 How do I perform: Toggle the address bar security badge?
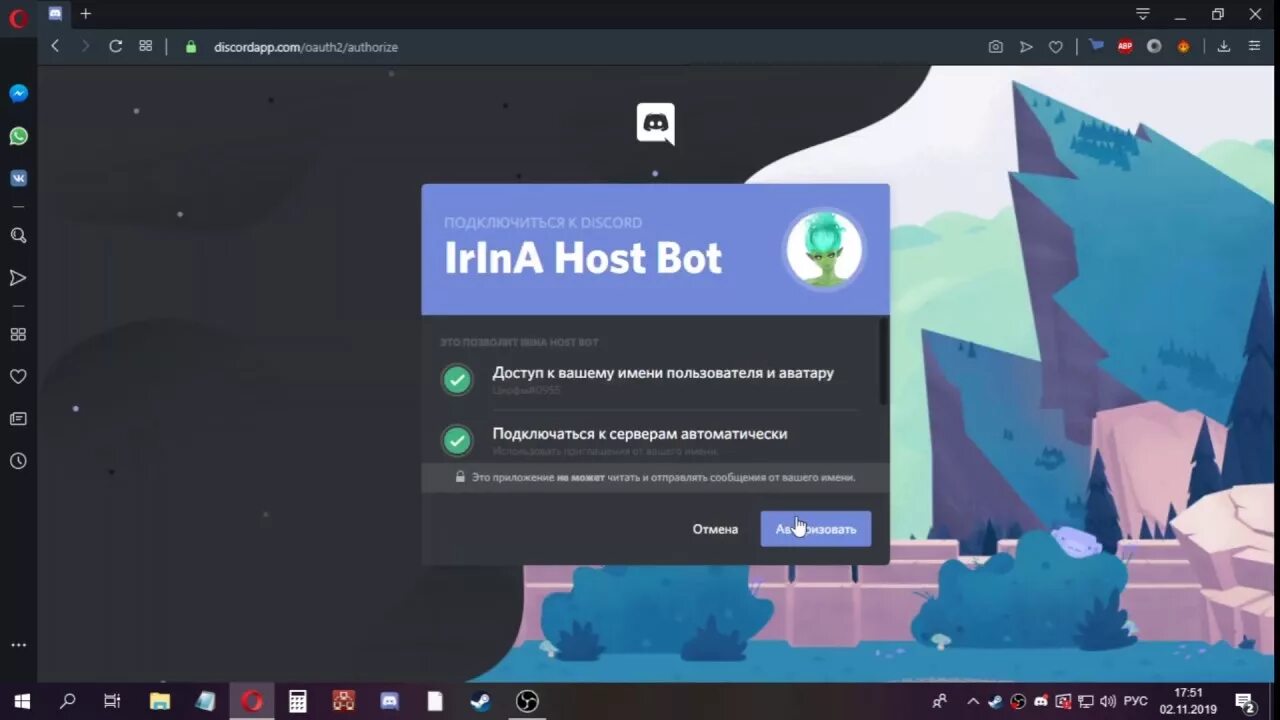click(x=191, y=46)
